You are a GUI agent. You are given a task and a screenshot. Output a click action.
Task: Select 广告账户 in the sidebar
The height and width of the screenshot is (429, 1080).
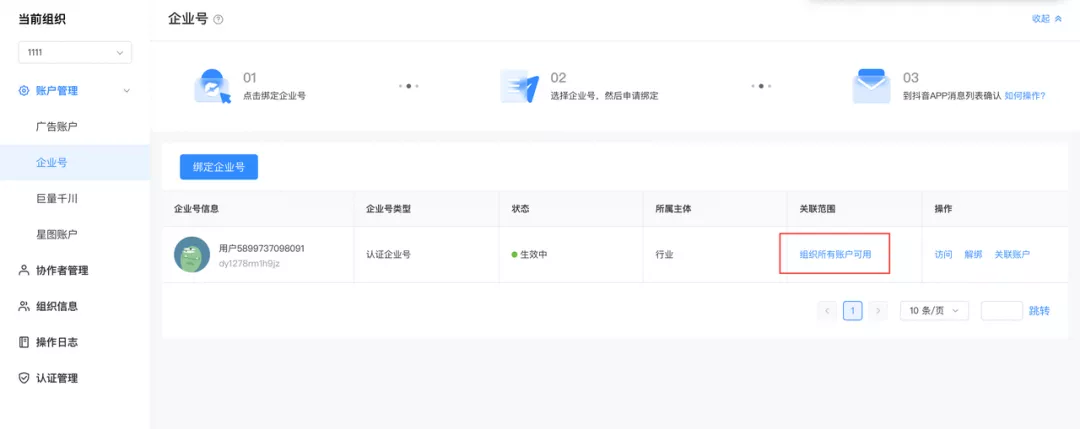(57, 127)
